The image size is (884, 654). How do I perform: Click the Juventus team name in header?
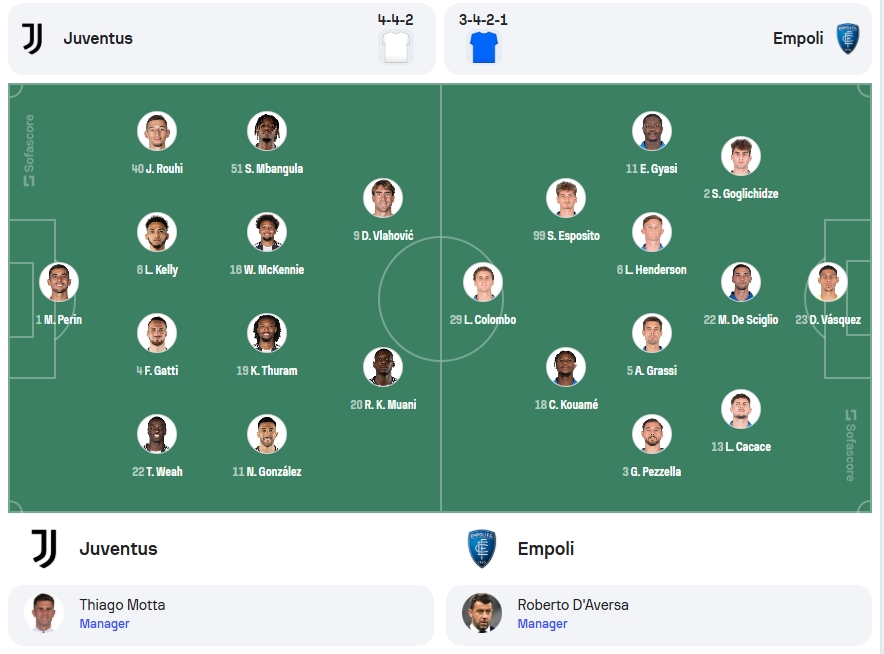click(x=98, y=38)
